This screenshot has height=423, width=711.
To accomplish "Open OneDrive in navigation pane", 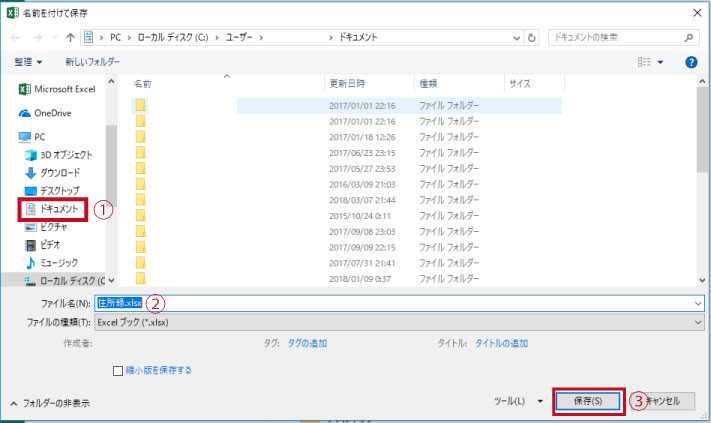I will click(x=56, y=113).
